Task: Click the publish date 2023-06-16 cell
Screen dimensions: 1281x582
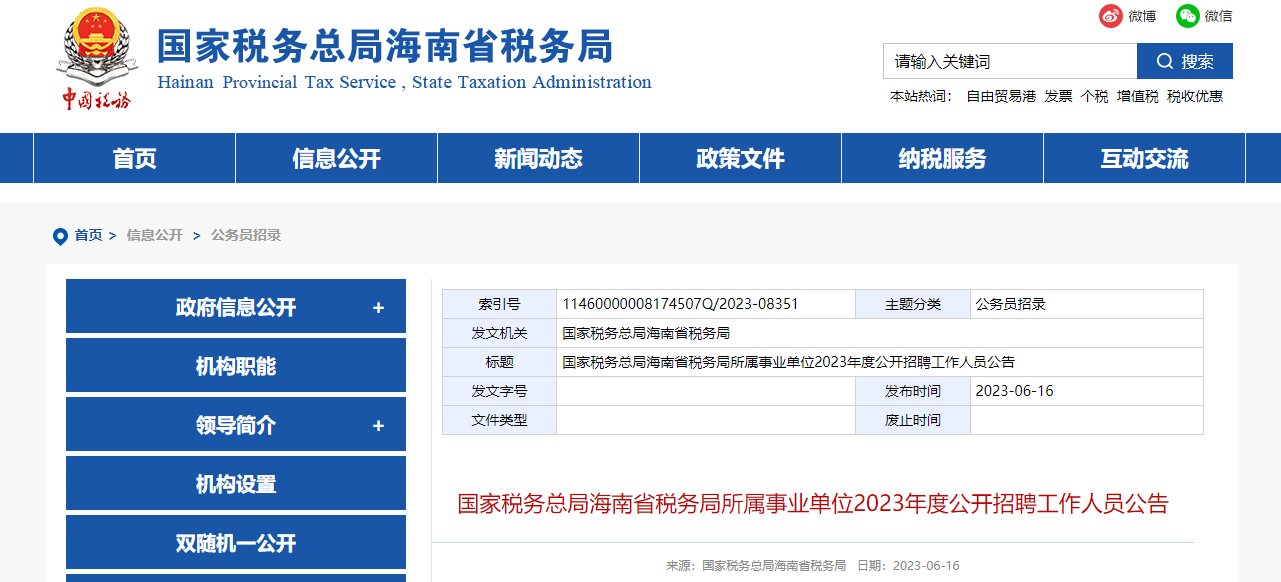Action: 1087,391
